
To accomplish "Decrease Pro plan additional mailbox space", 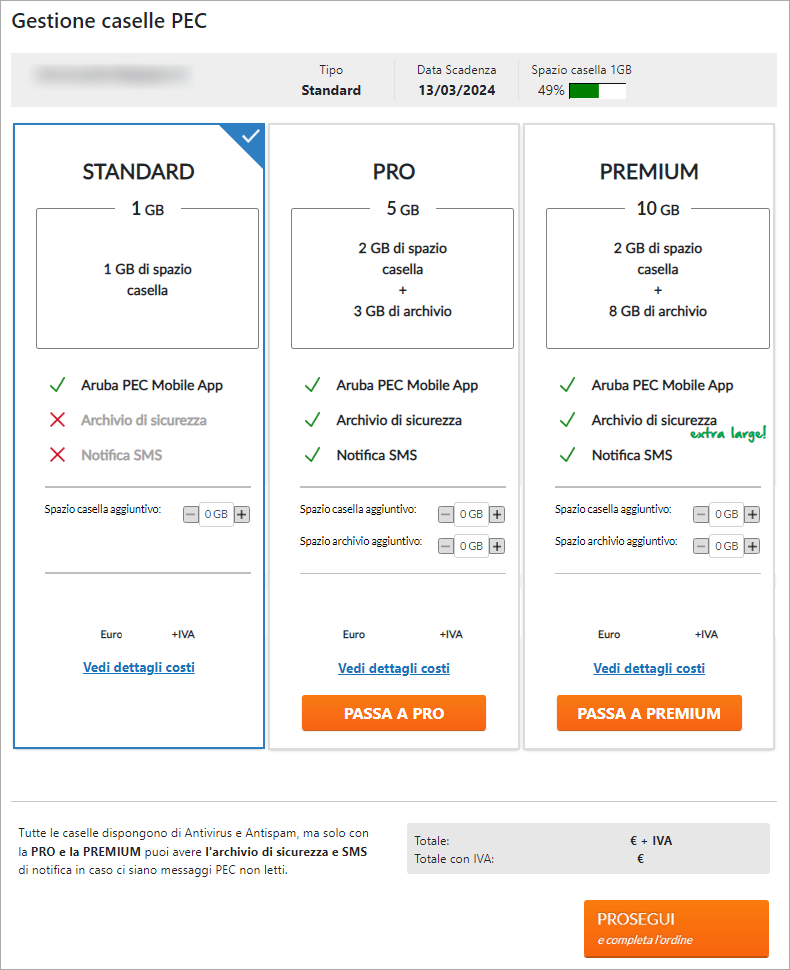I will click(x=445, y=514).
